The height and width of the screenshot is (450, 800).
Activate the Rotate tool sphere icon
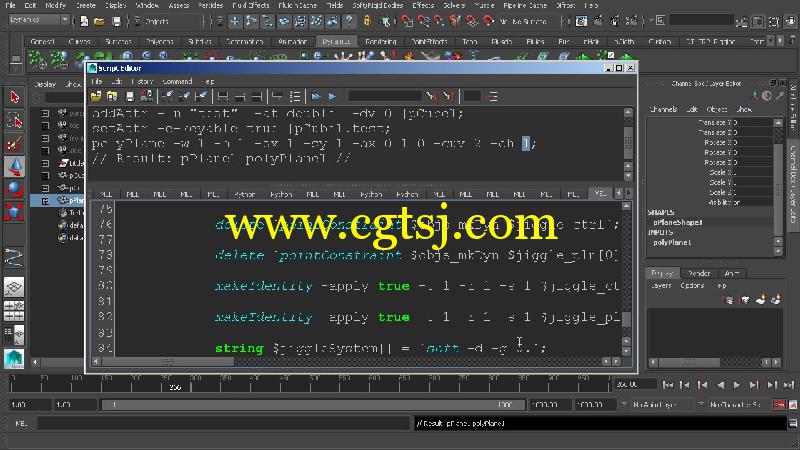[x=14, y=189]
